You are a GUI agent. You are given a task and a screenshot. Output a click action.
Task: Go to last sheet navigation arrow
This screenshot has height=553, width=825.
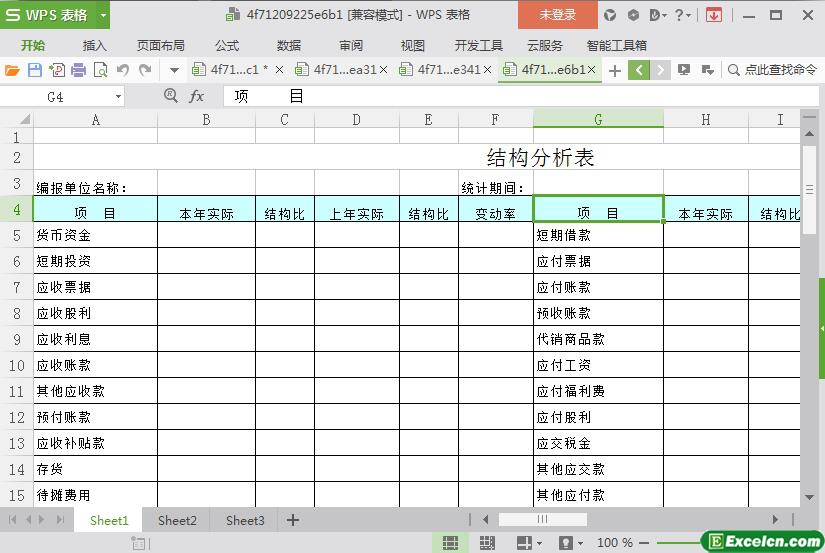pyautogui.click(x=61, y=520)
